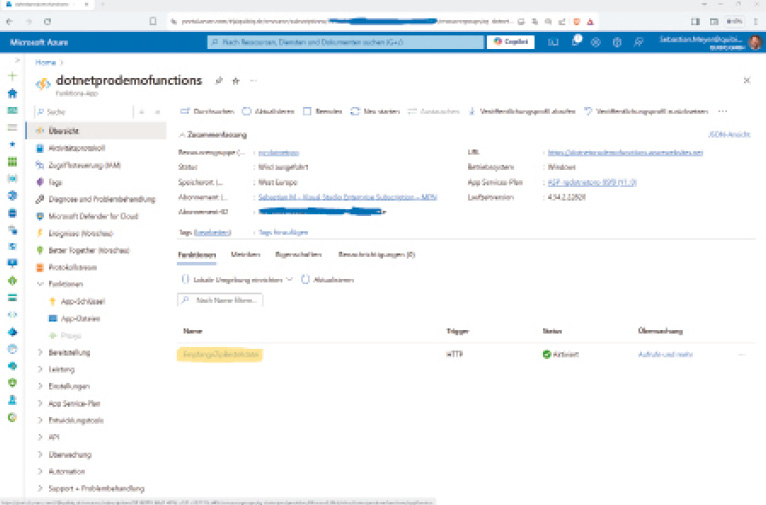Click the toolbar Aktualisieren button next to Durchsuchen
This screenshot has height=505, width=766.
(x=268, y=111)
